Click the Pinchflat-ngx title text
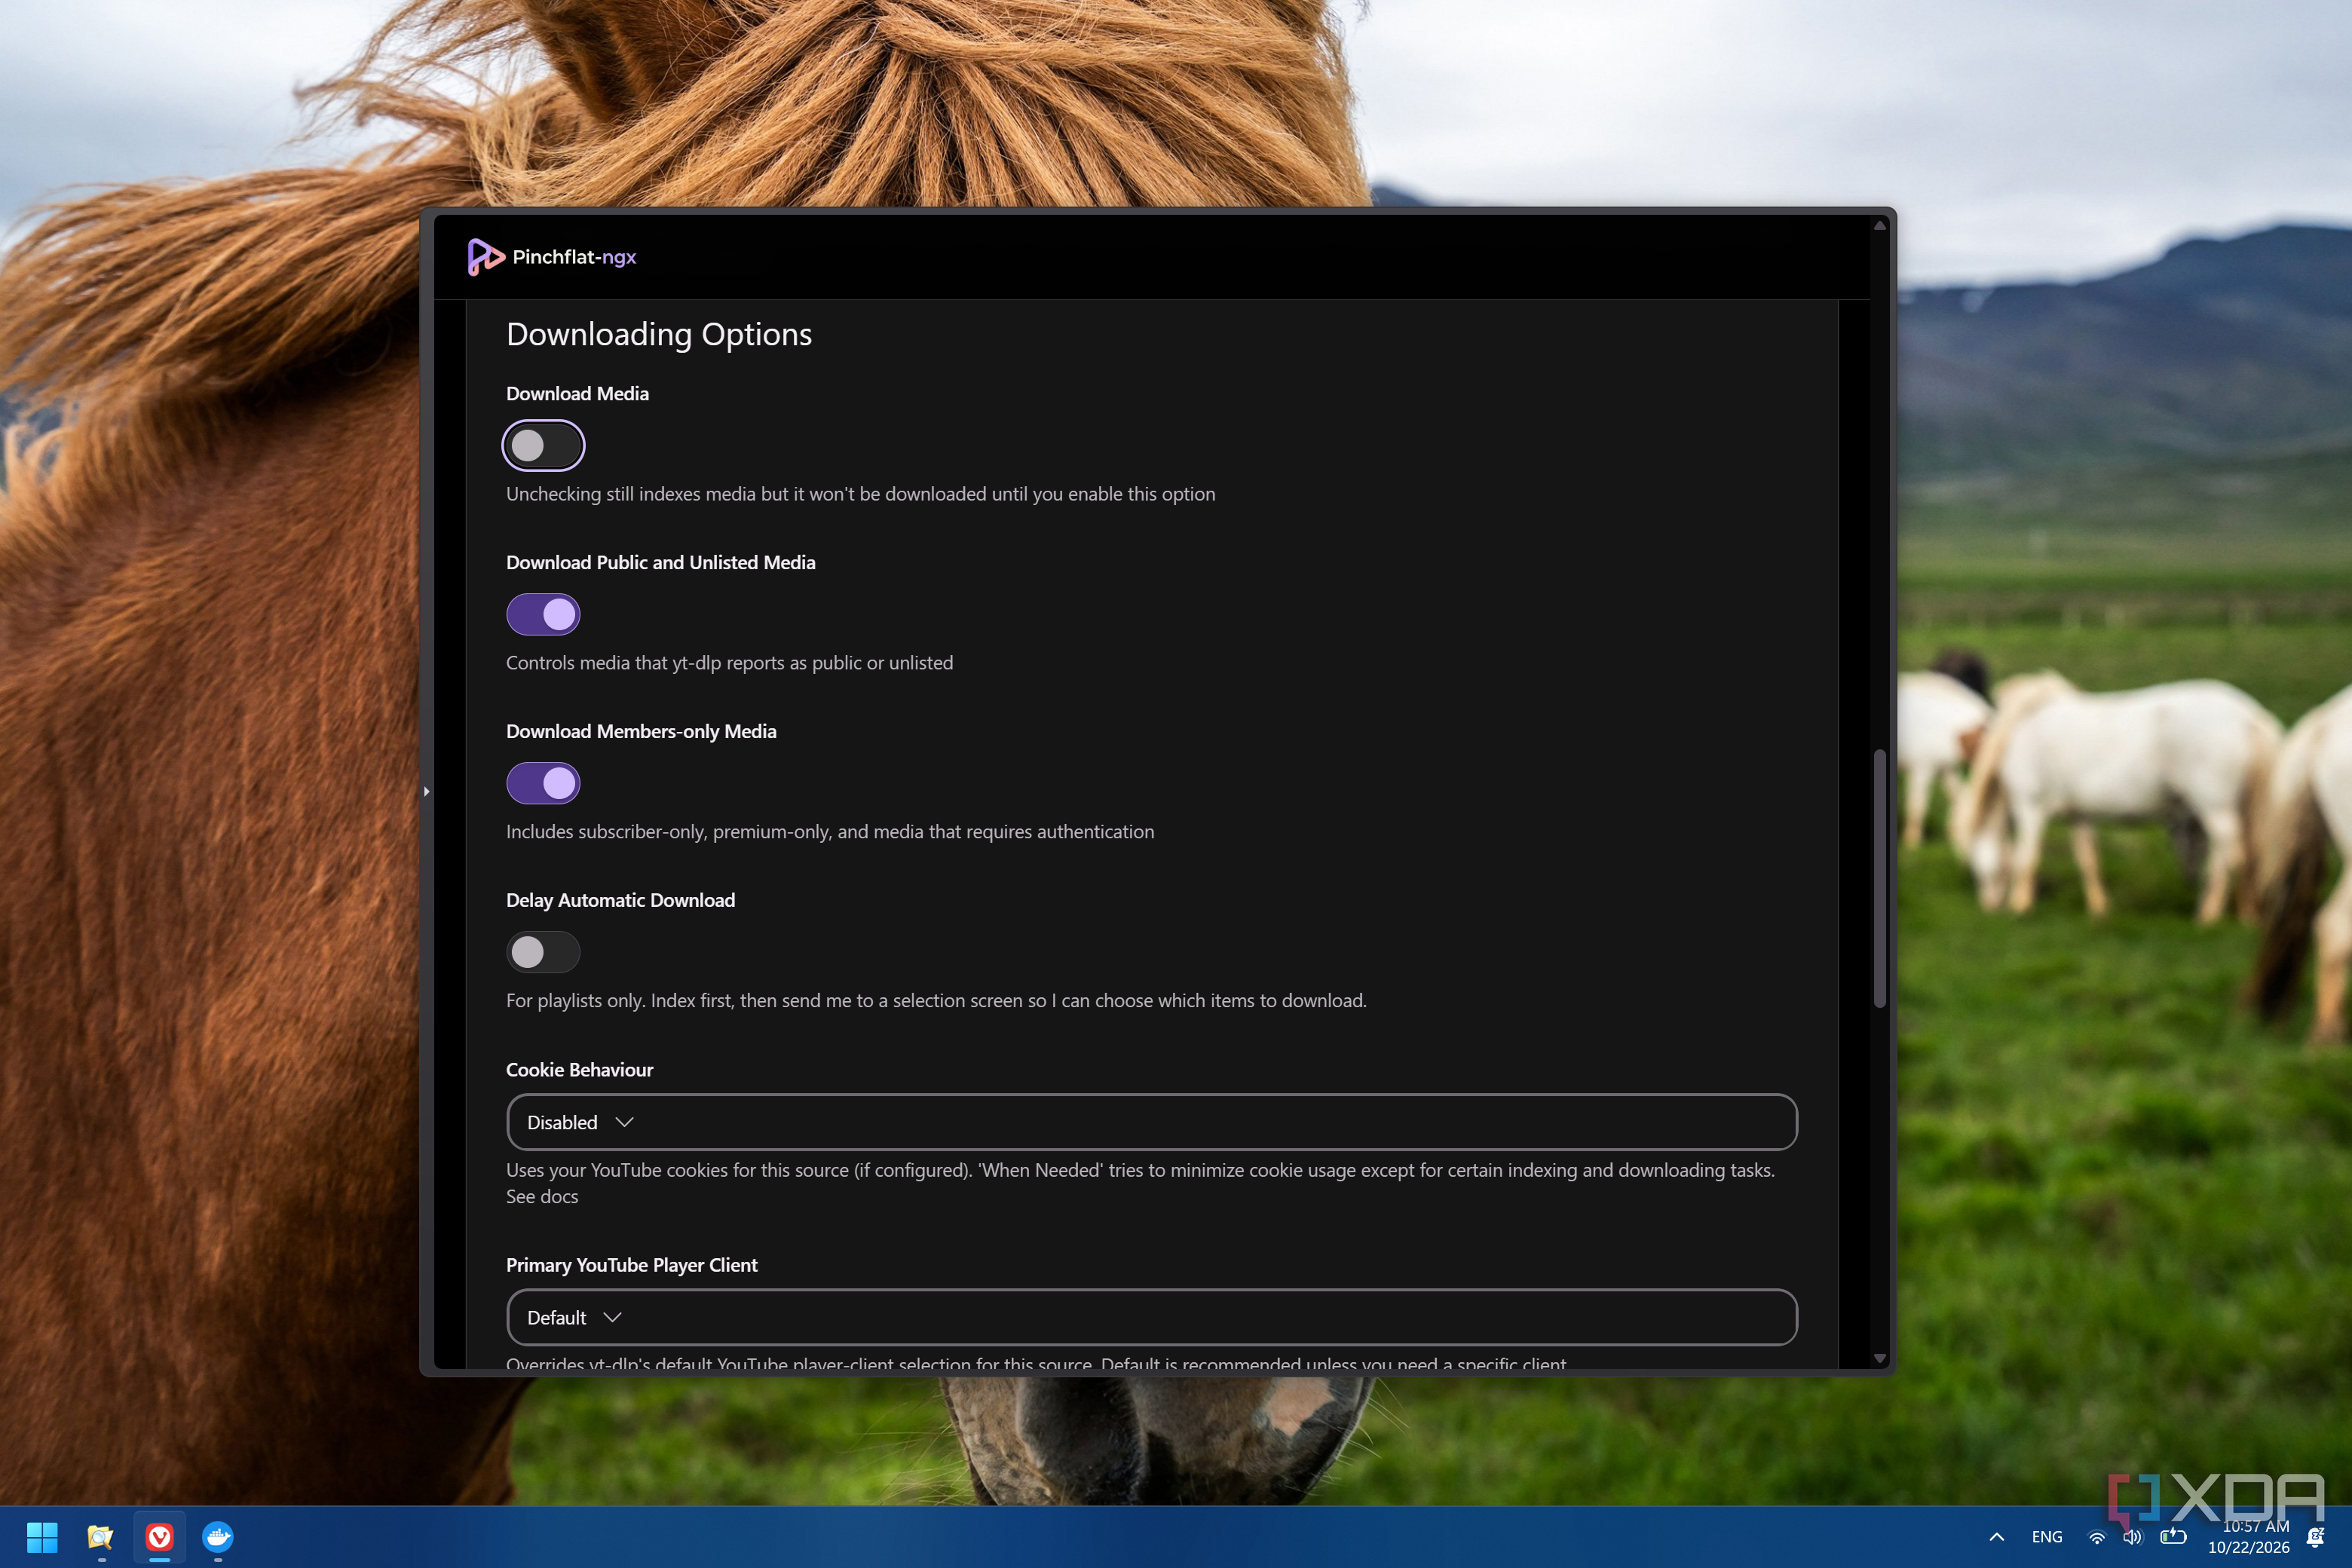The width and height of the screenshot is (2352, 1568). (574, 257)
